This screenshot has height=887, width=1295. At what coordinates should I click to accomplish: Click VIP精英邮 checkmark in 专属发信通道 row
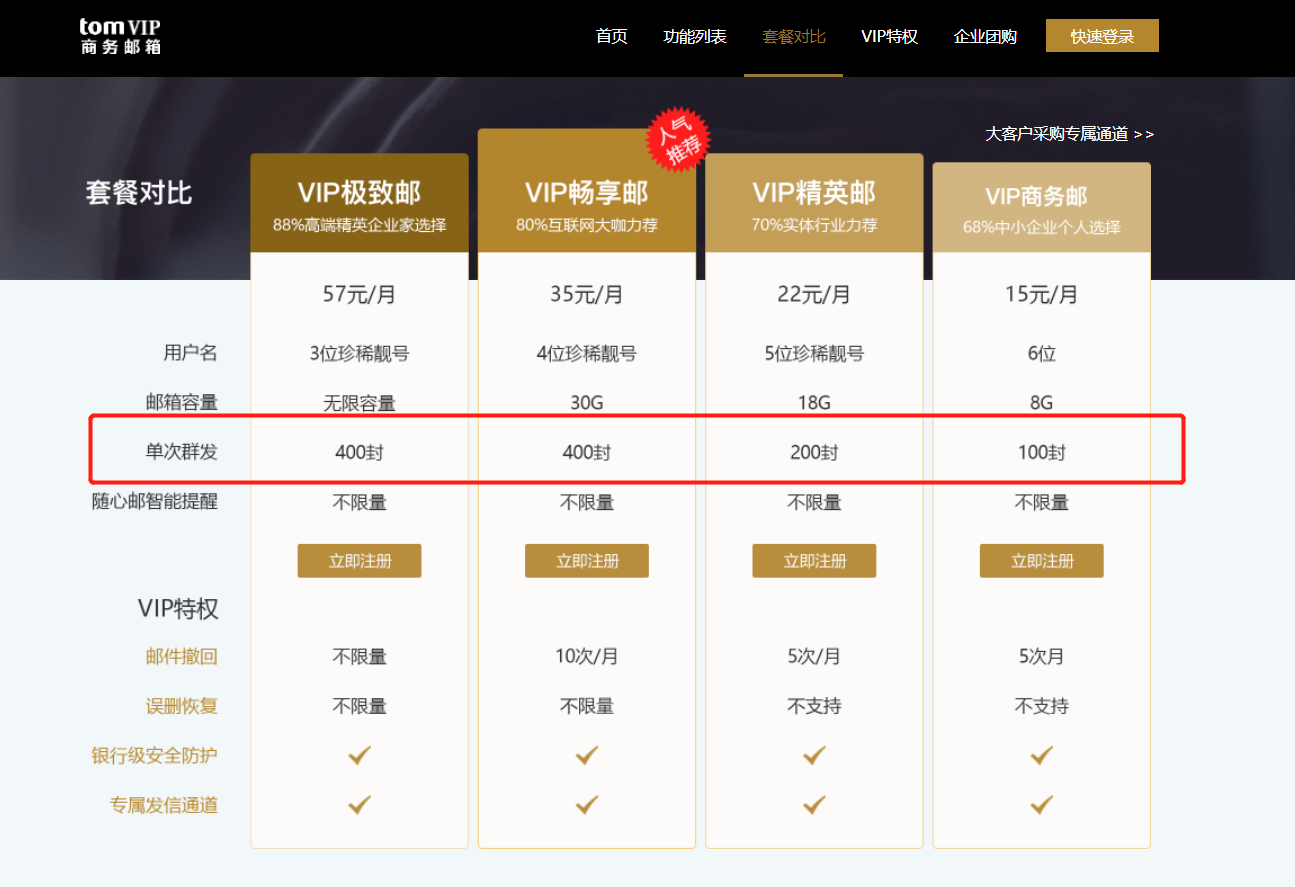[814, 804]
